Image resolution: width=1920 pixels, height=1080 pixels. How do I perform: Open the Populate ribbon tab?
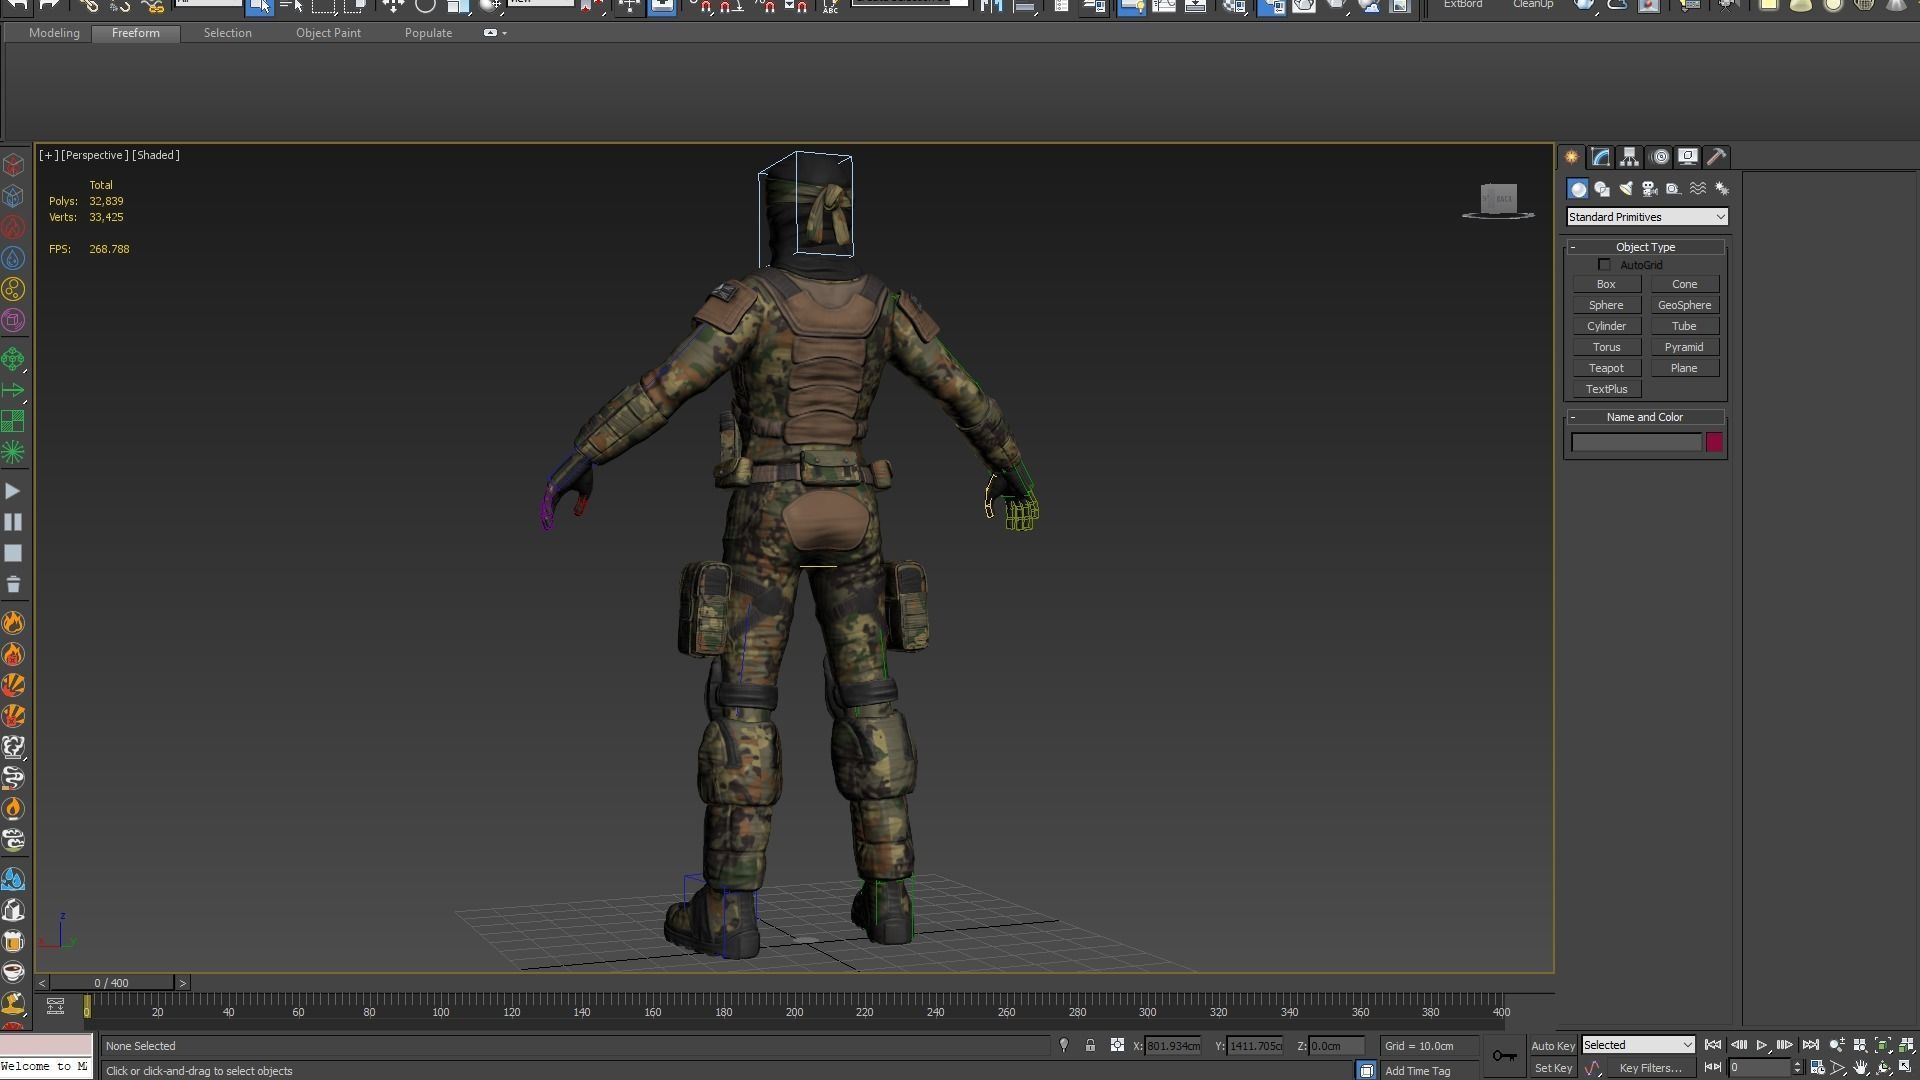coord(428,33)
